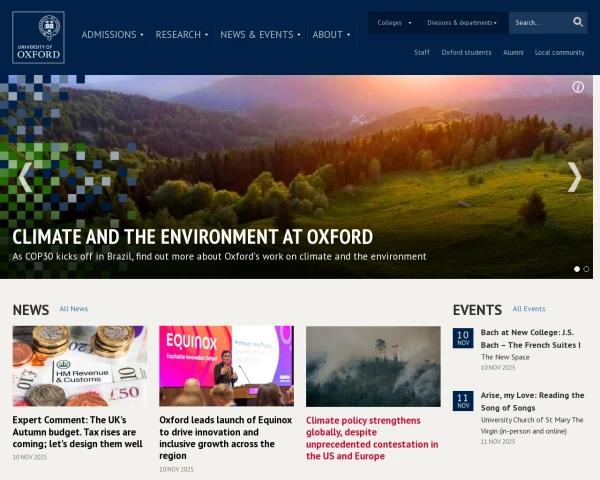600x480 pixels.
Task: Open the Staff link
Action: 422,52
